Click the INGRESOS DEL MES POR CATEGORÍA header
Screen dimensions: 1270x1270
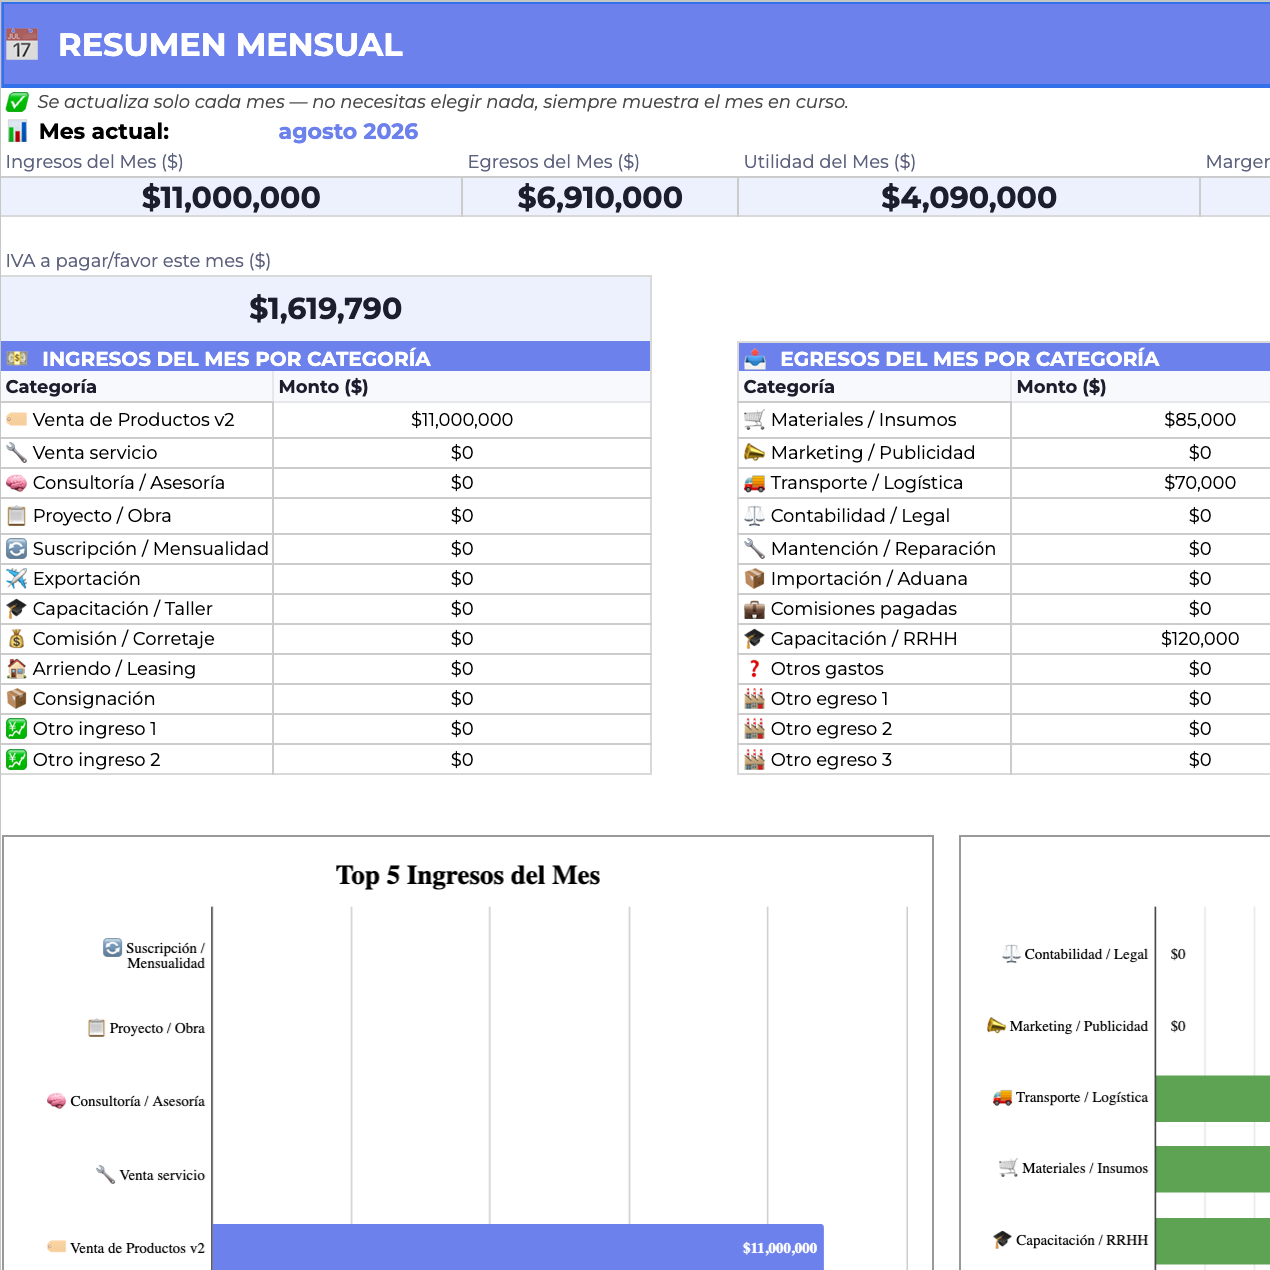326,358
